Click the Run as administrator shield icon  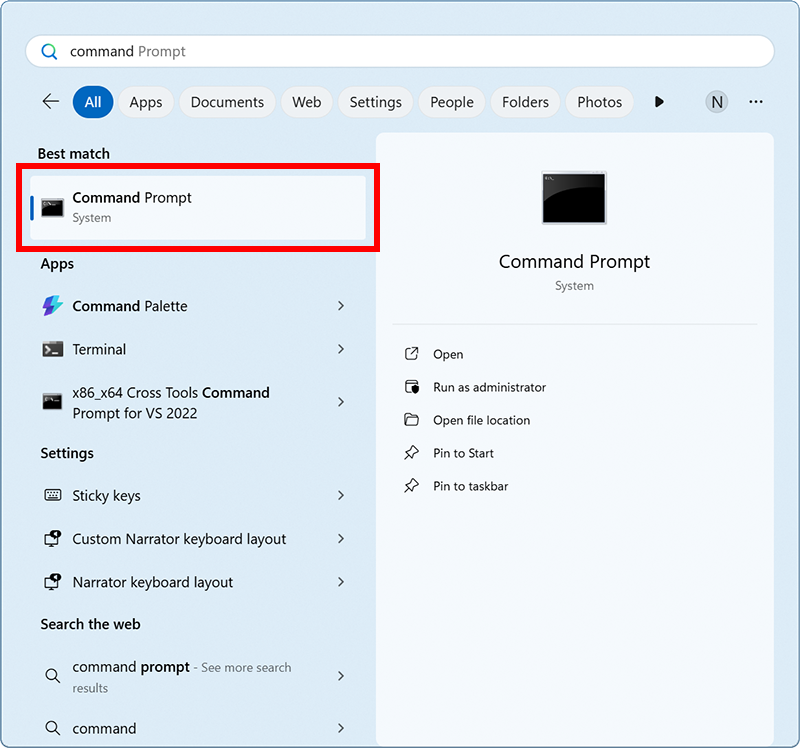pyautogui.click(x=411, y=387)
